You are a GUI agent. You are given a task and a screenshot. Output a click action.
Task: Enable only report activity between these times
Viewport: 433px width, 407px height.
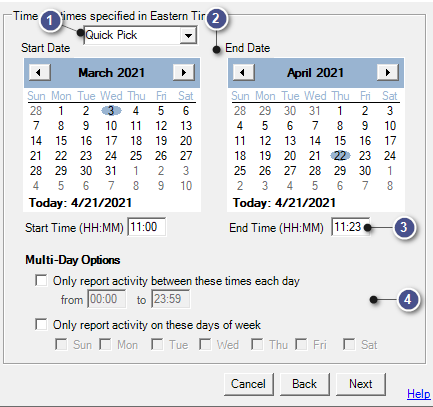(41, 280)
